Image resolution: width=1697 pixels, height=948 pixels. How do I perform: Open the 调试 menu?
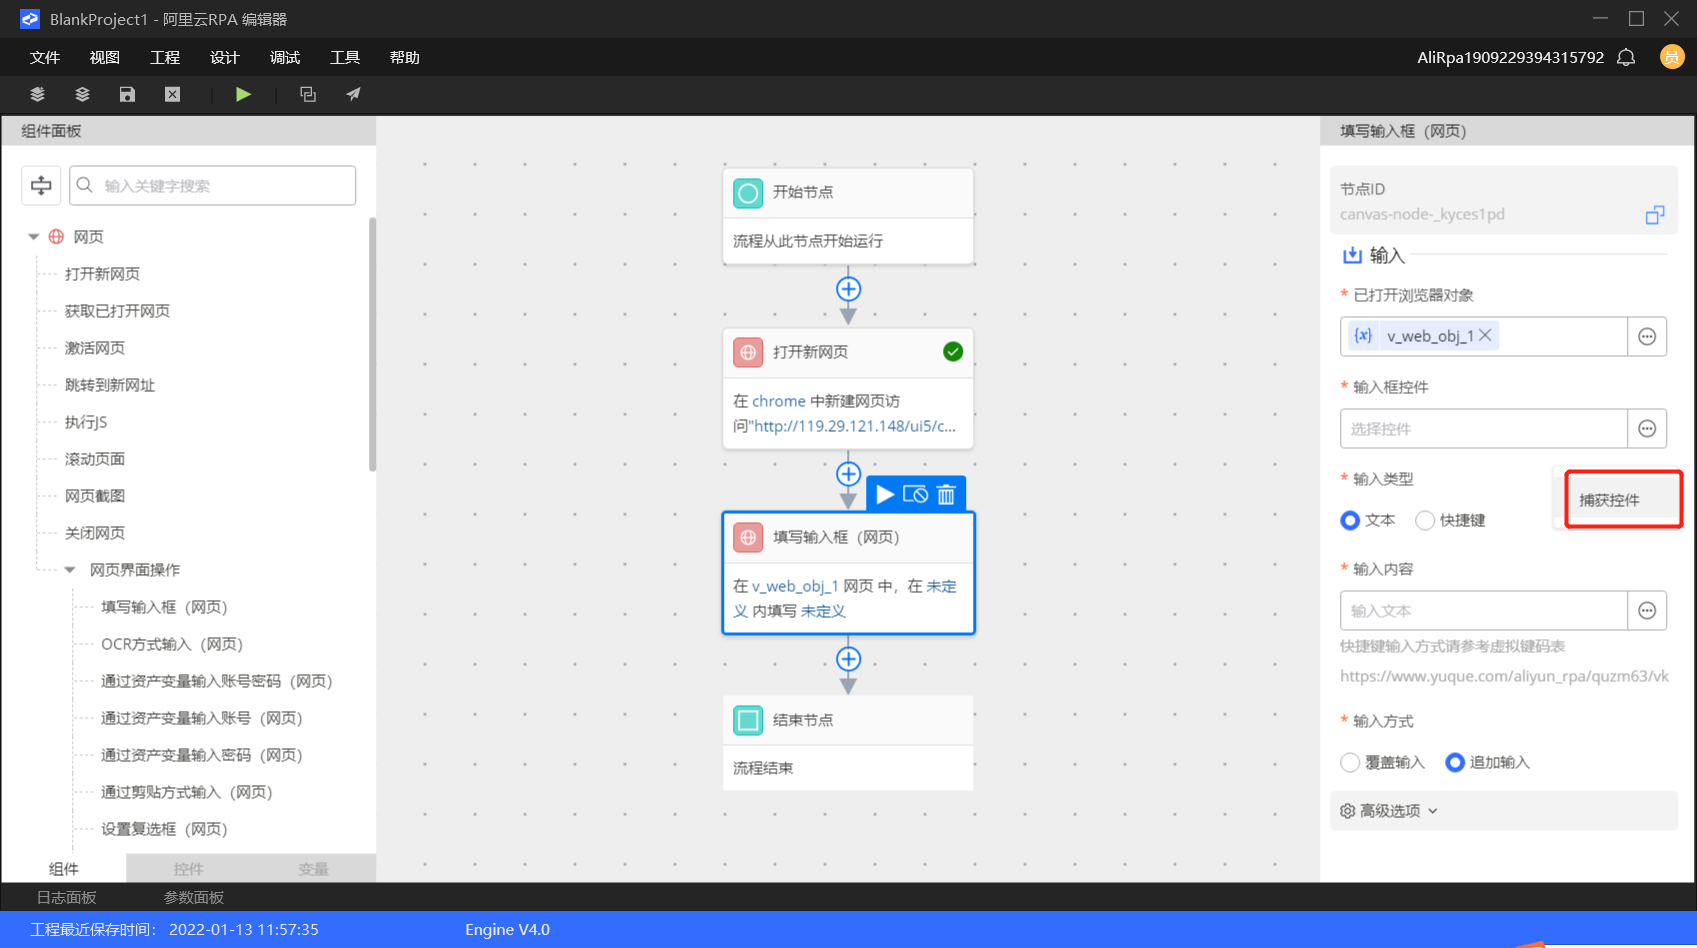pyautogui.click(x=285, y=57)
